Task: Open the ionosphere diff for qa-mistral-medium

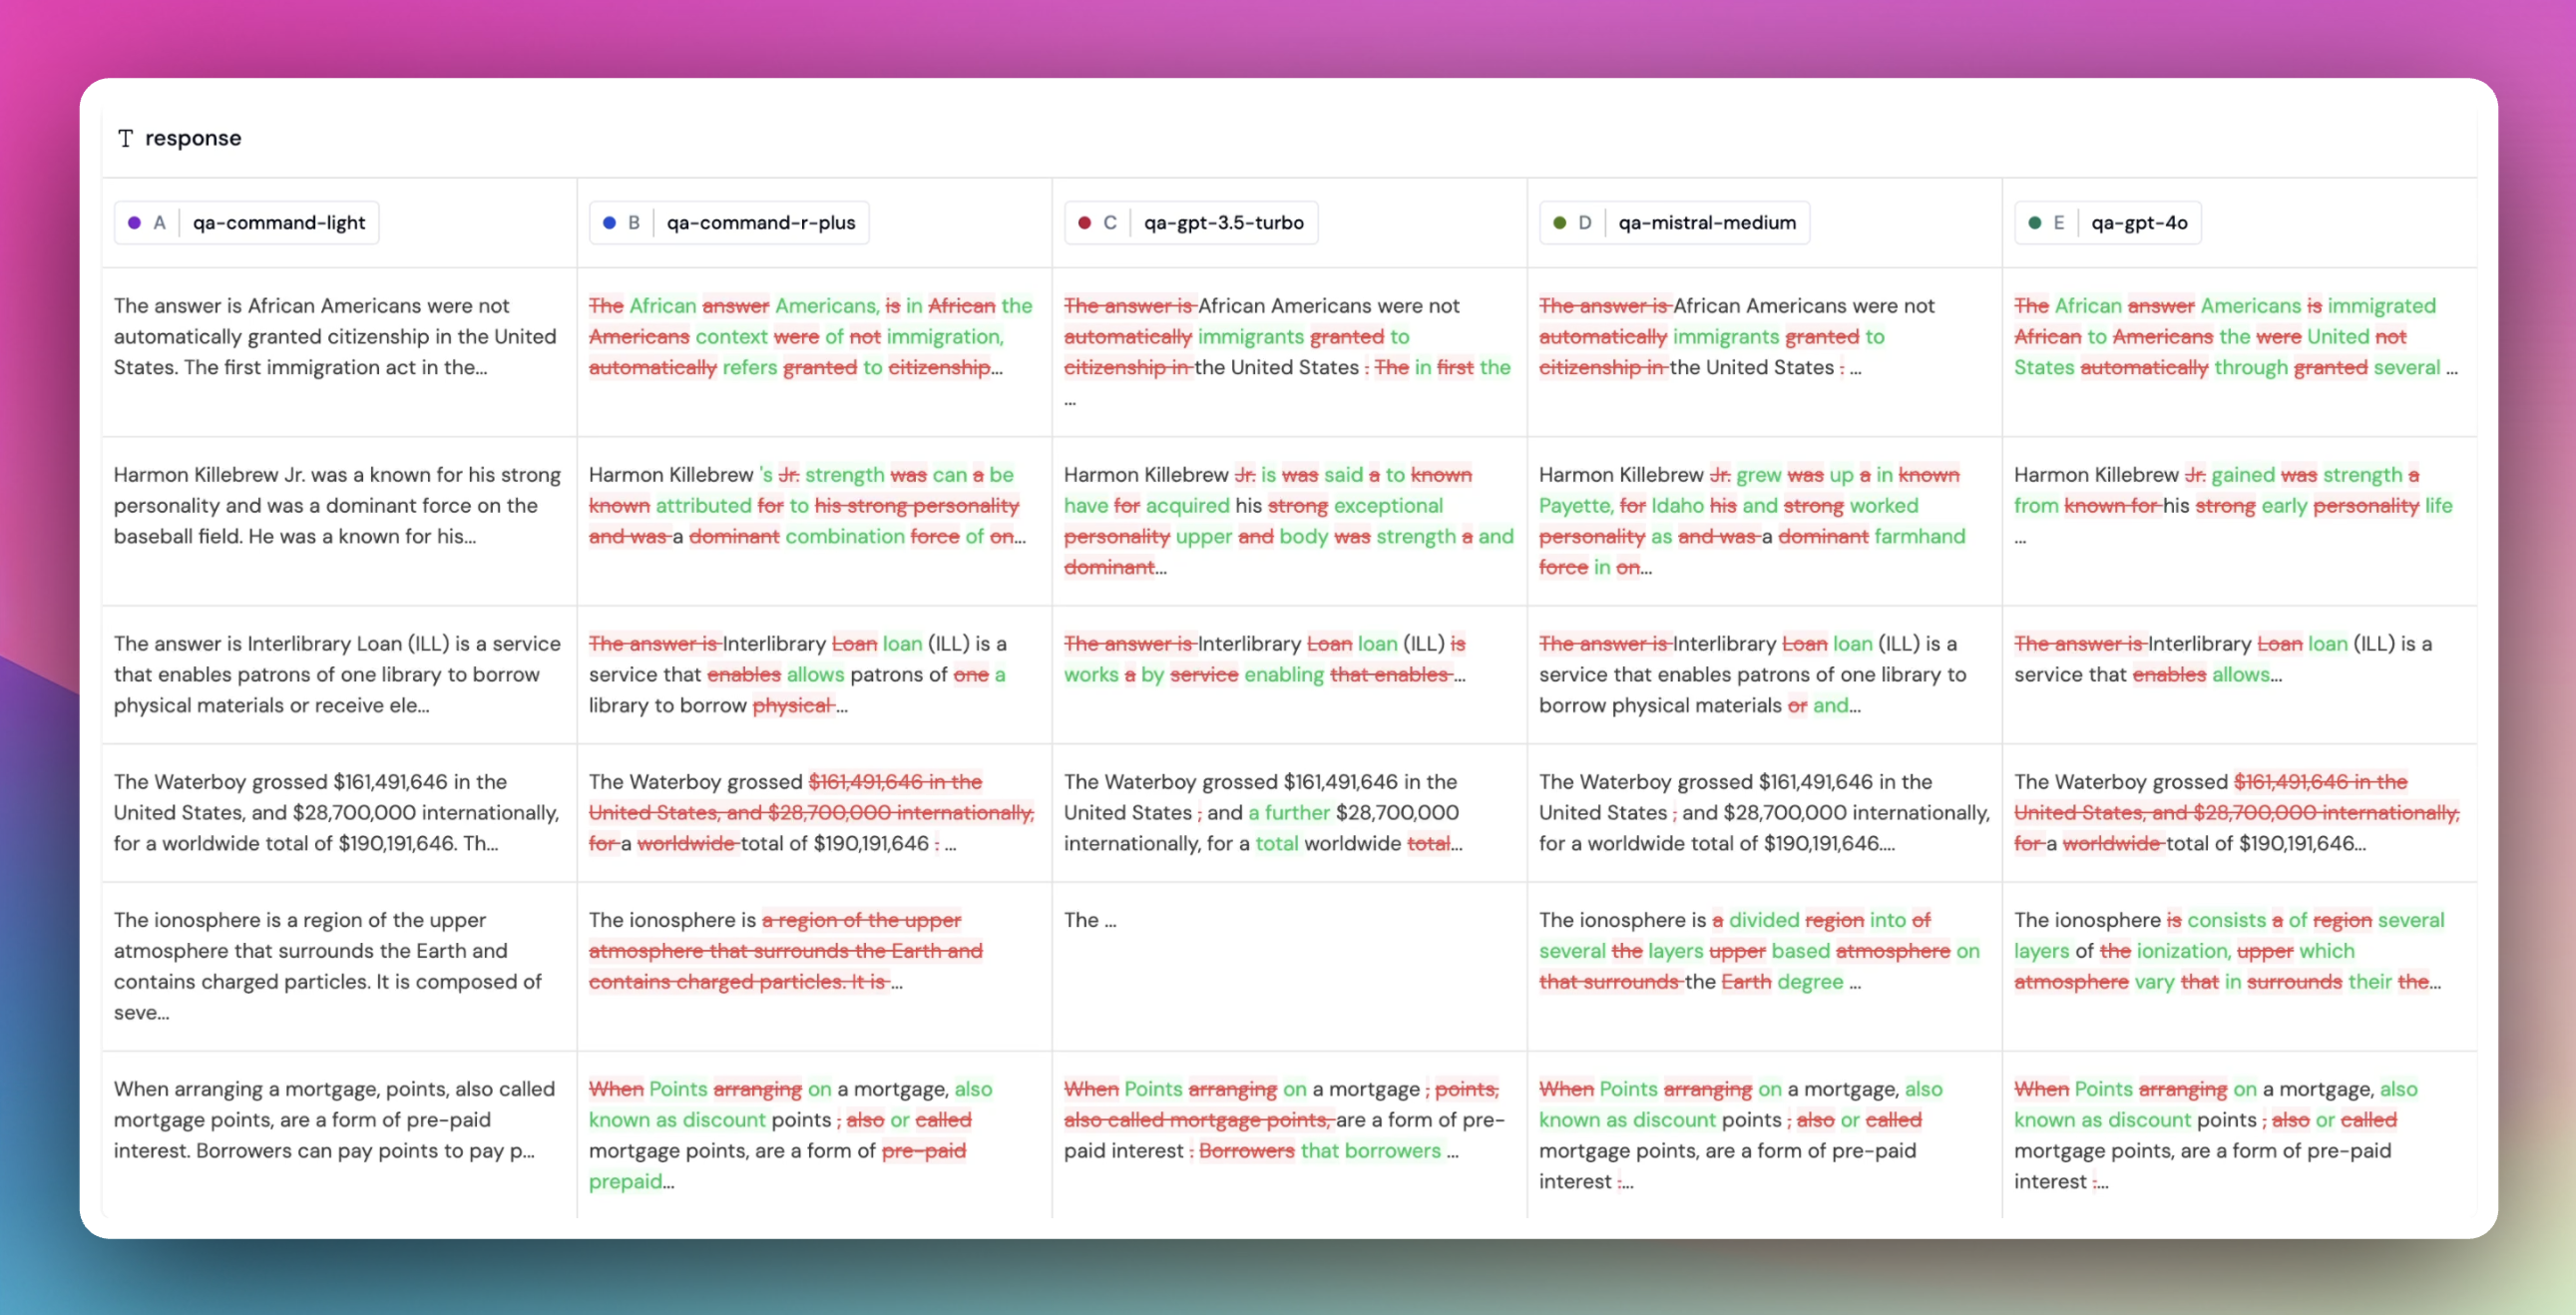Action: (1762, 950)
